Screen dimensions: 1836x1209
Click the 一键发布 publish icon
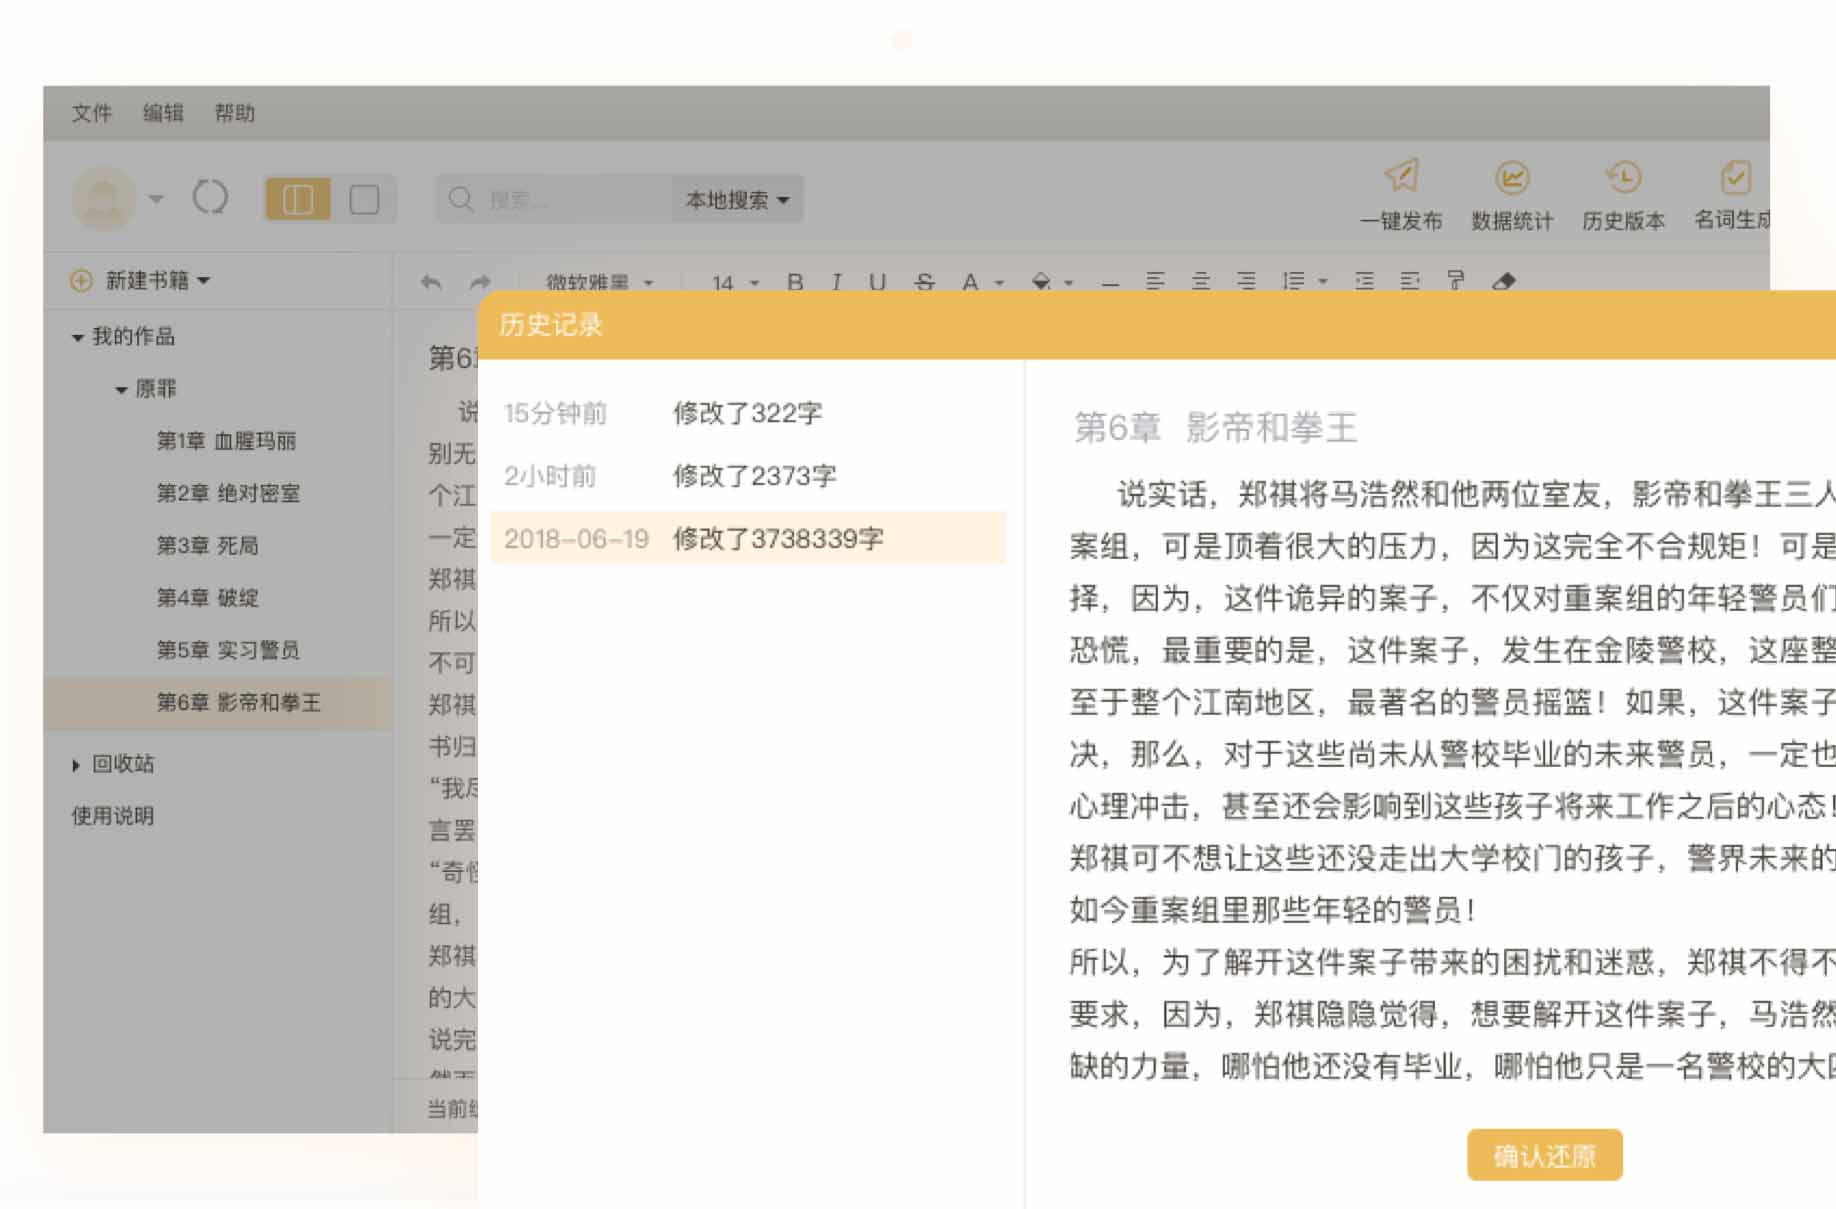click(x=1400, y=178)
